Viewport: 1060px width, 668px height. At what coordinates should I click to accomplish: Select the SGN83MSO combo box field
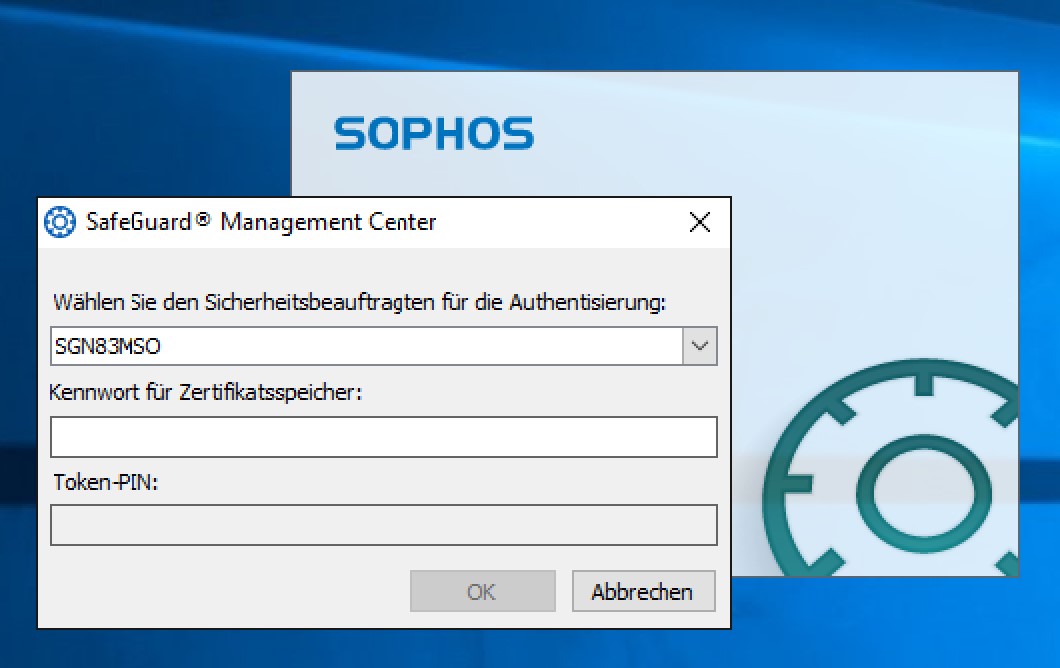point(384,346)
